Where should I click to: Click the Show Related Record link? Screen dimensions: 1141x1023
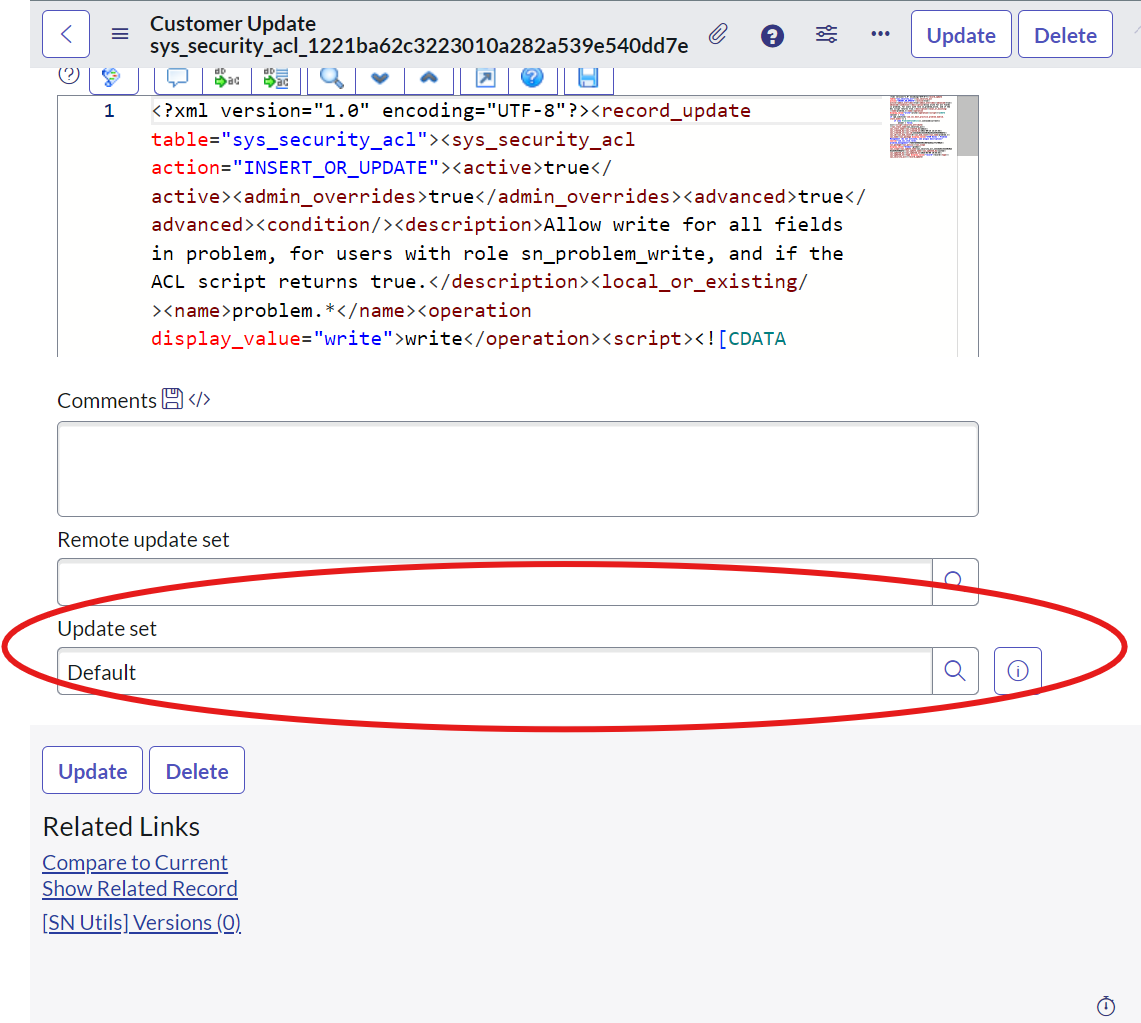(x=139, y=888)
